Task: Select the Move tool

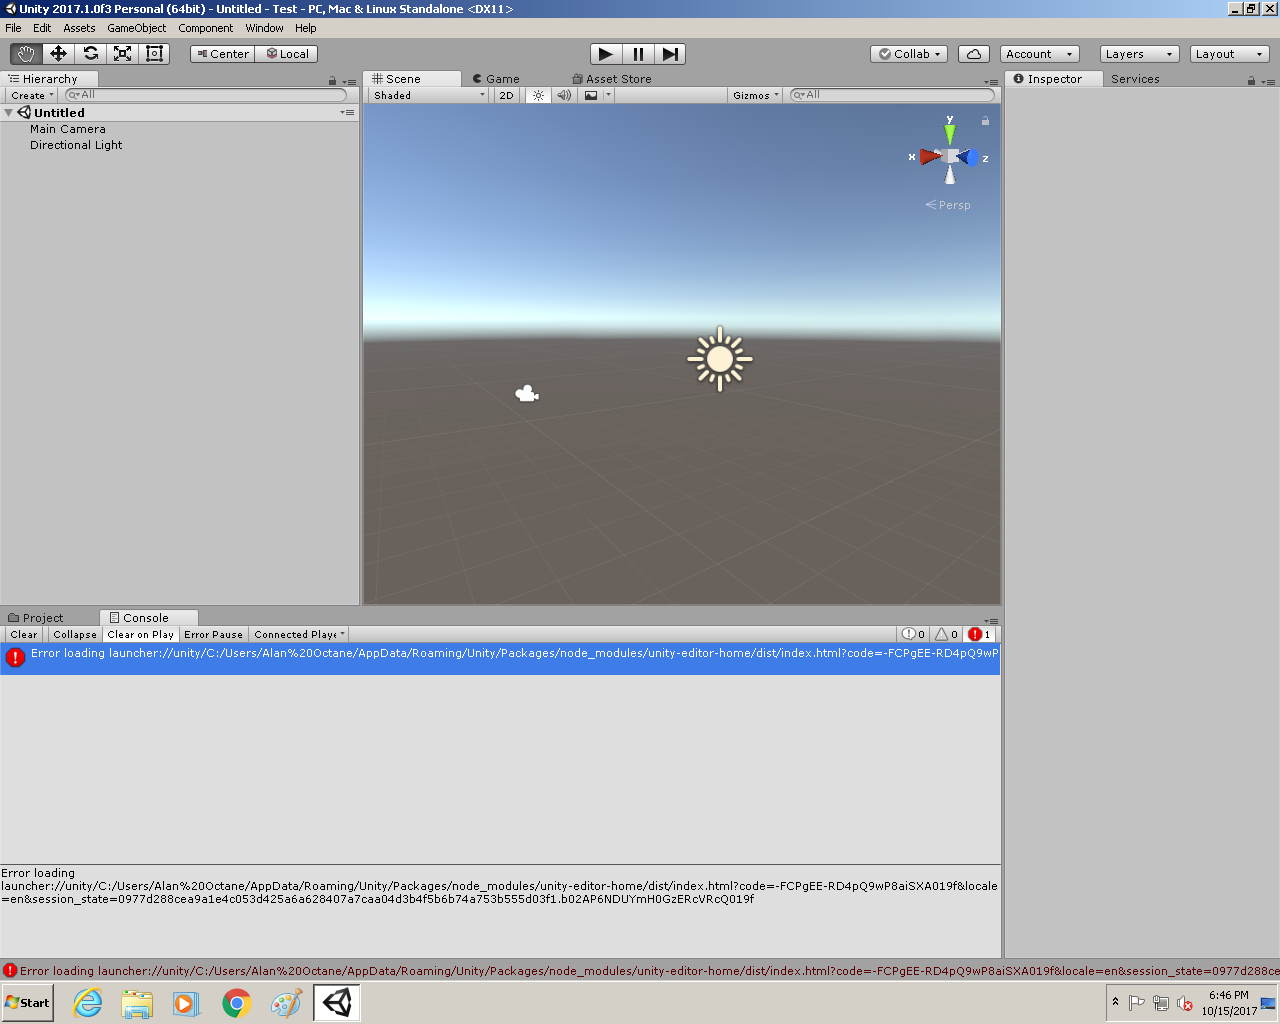Action: (58, 54)
